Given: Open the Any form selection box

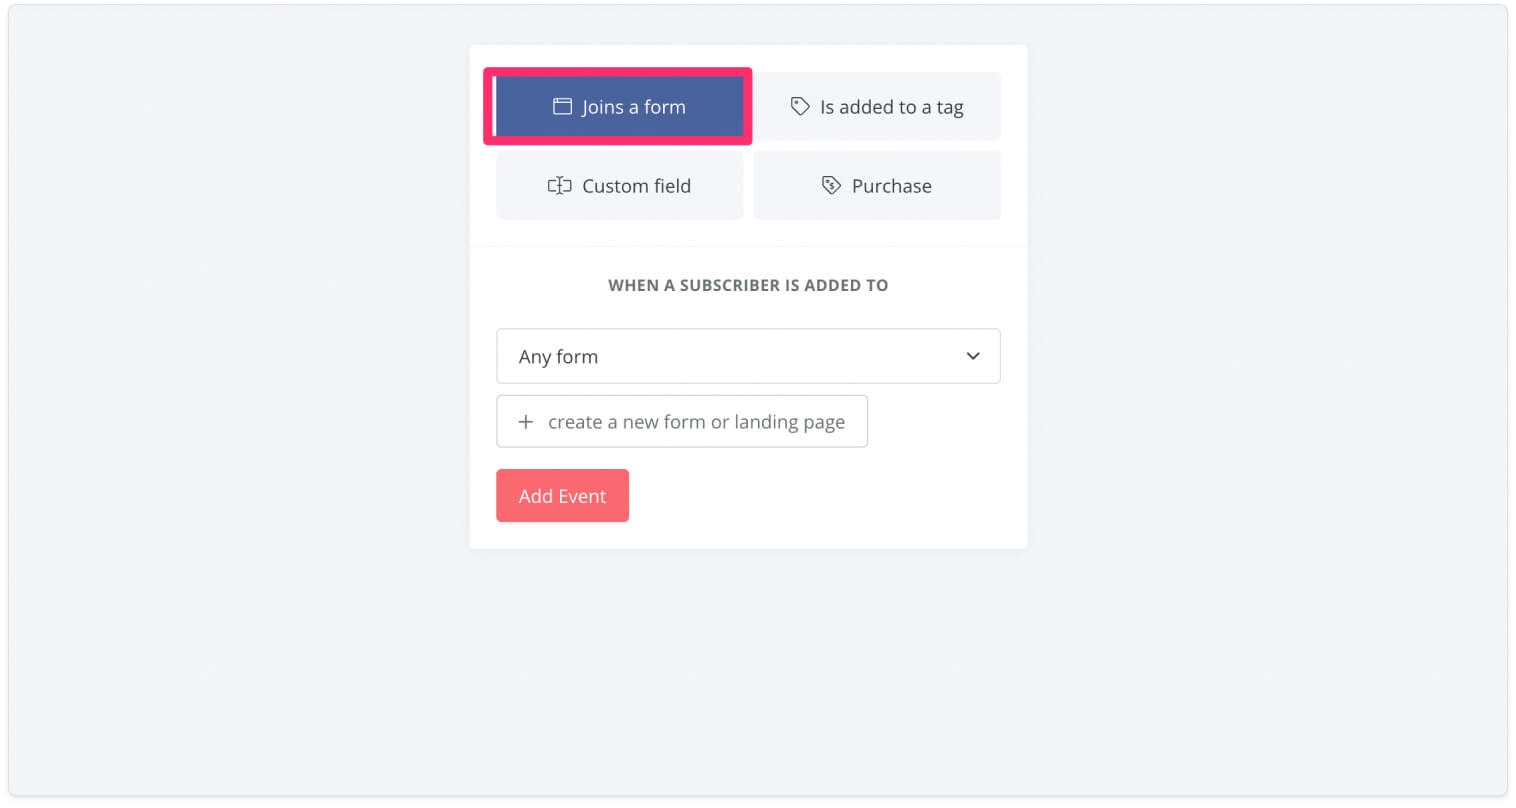Looking at the screenshot, I should (748, 356).
